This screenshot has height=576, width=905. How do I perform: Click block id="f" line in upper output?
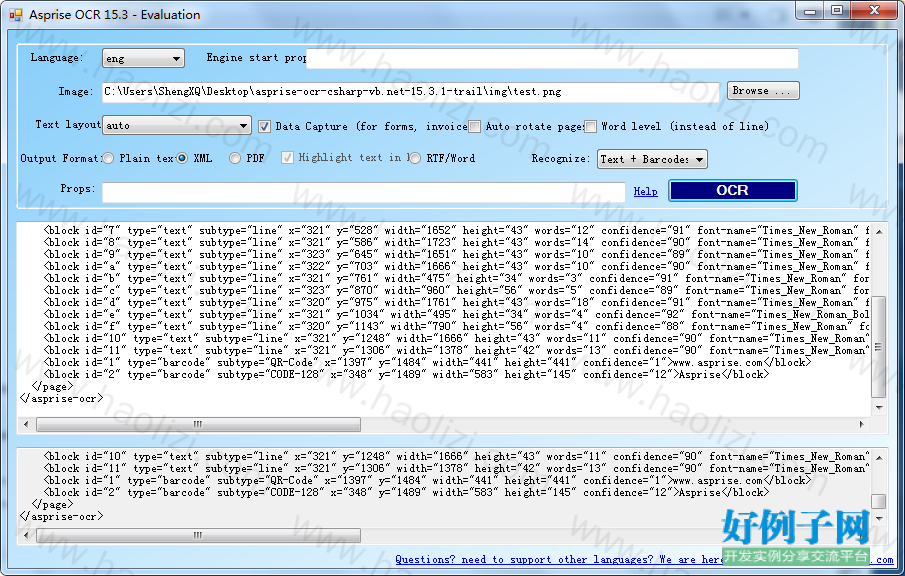point(456,327)
